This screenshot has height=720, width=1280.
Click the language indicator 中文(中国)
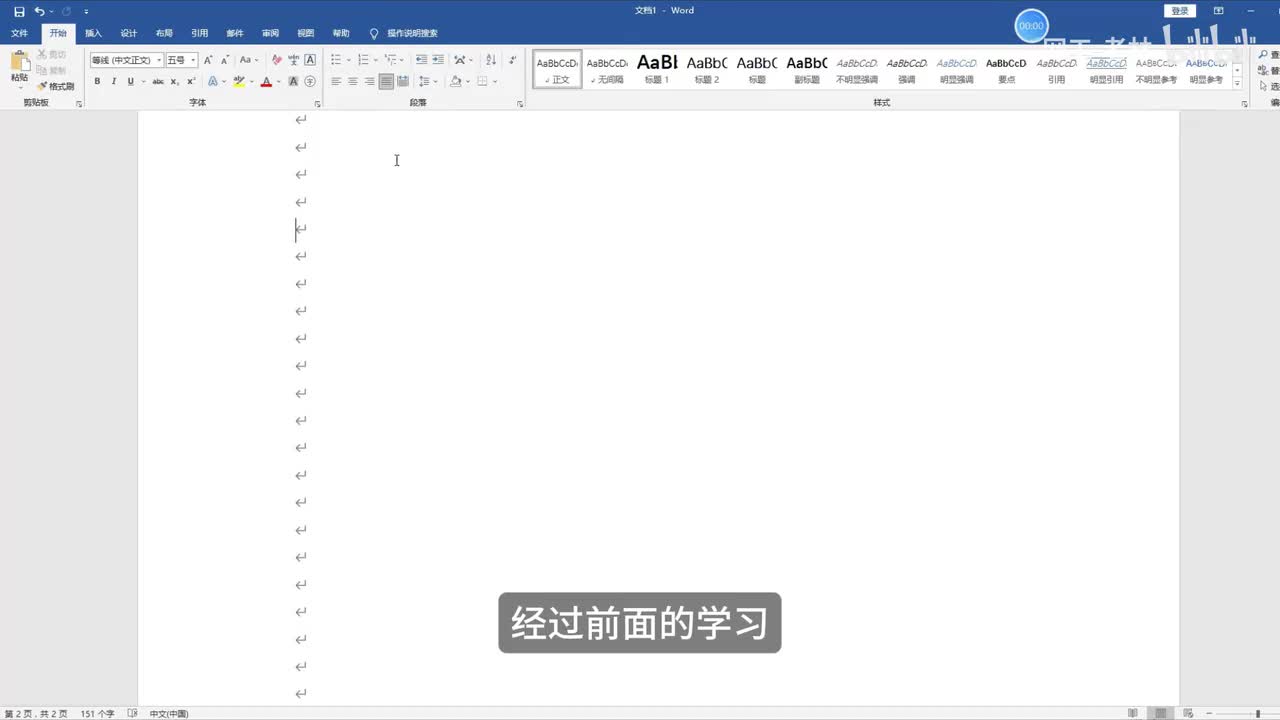click(169, 713)
